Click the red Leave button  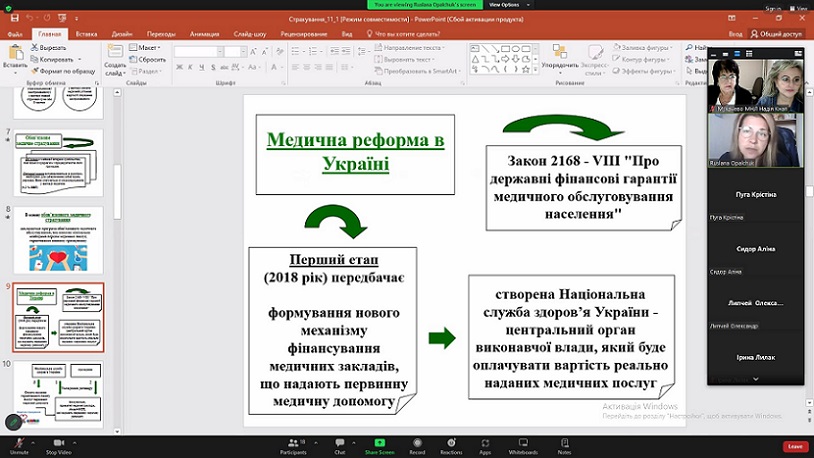(x=795, y=446)
